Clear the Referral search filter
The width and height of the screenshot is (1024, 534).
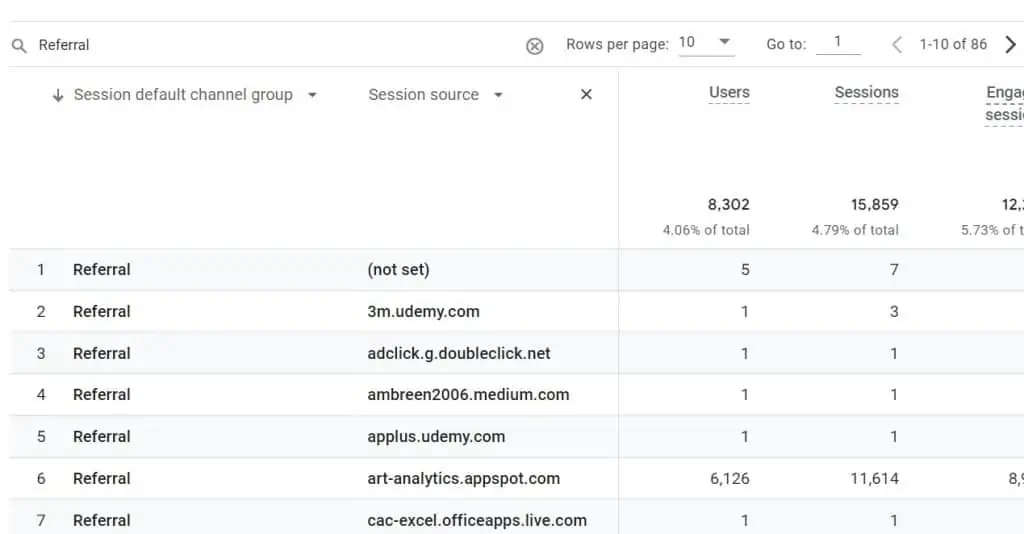[534, 46]
